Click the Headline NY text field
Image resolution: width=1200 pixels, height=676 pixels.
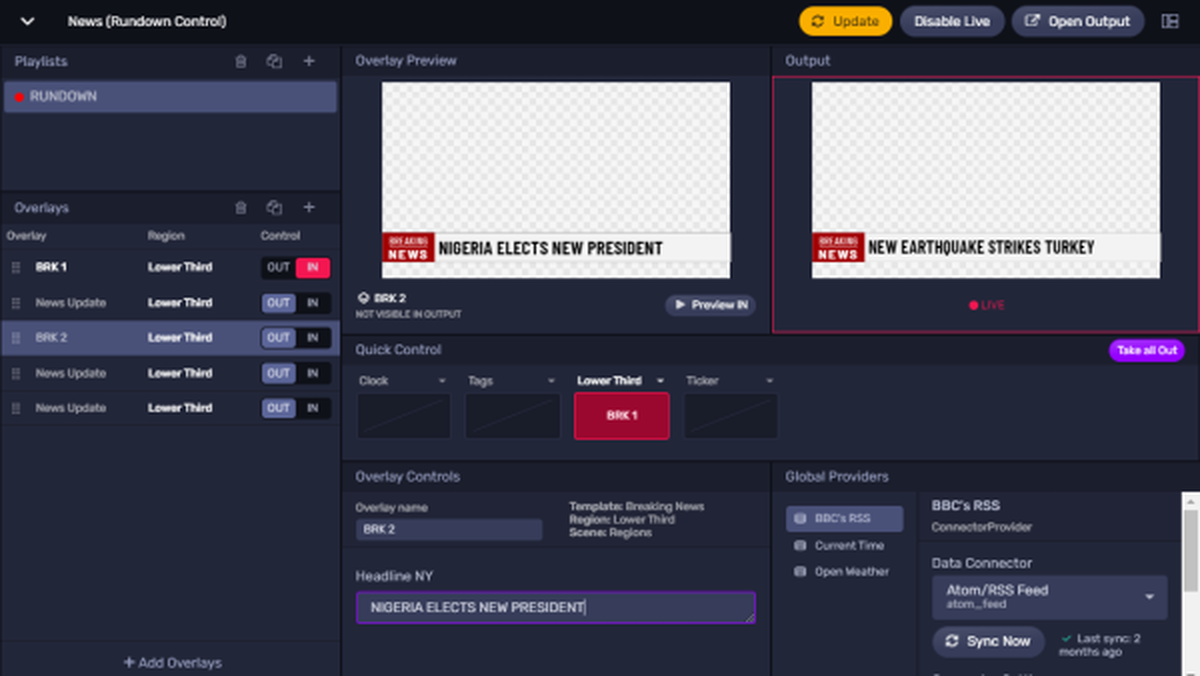pos(555,608)
